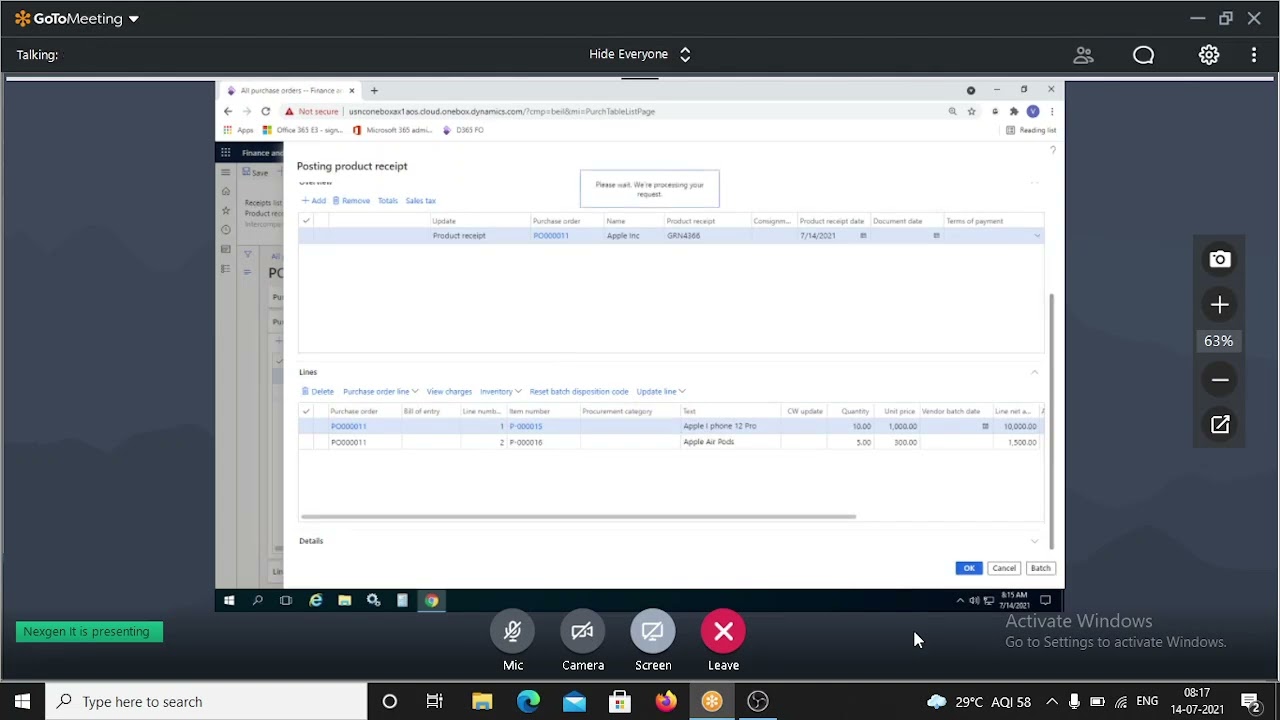
Task: Open View charges in Lines toolbar
Action: [449, 392]
